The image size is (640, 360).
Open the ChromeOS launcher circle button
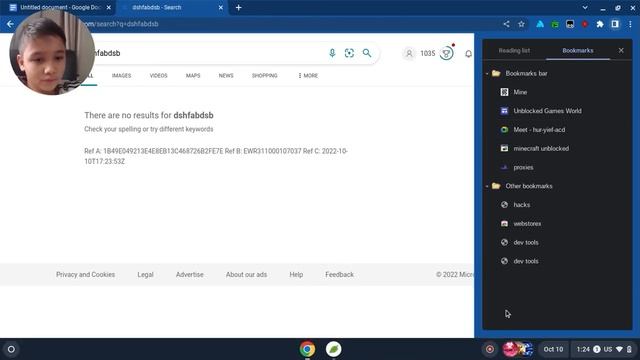pos(11,349)
